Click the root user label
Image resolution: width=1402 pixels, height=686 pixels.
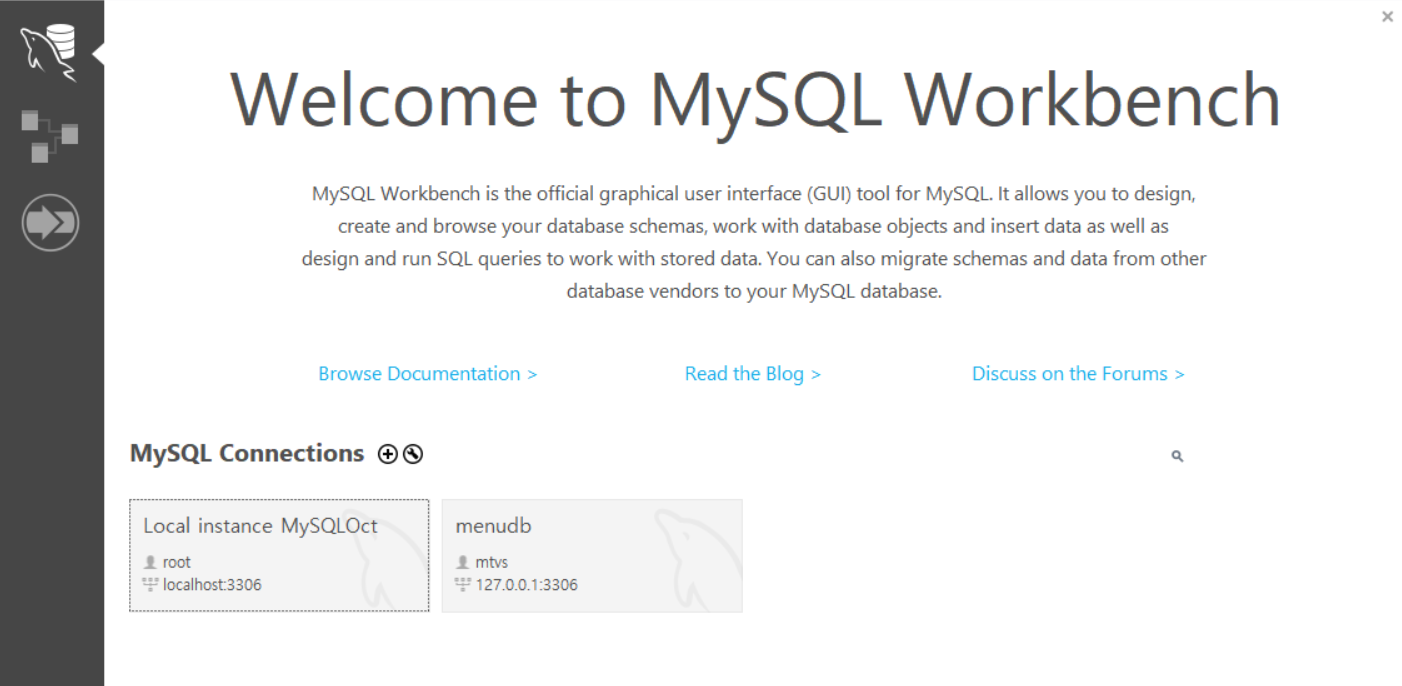point(177,562)
